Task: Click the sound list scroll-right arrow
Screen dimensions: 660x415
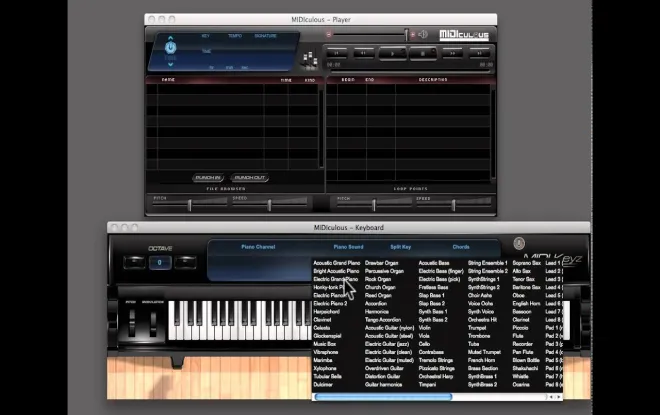Action: click(x=559, y=397)
